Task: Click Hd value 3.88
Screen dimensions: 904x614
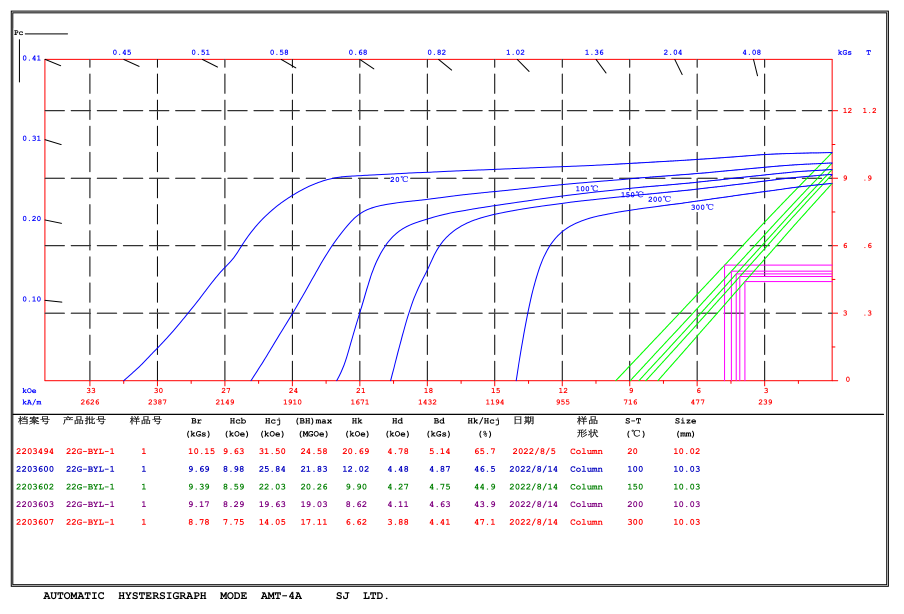Action: (398, 522)
